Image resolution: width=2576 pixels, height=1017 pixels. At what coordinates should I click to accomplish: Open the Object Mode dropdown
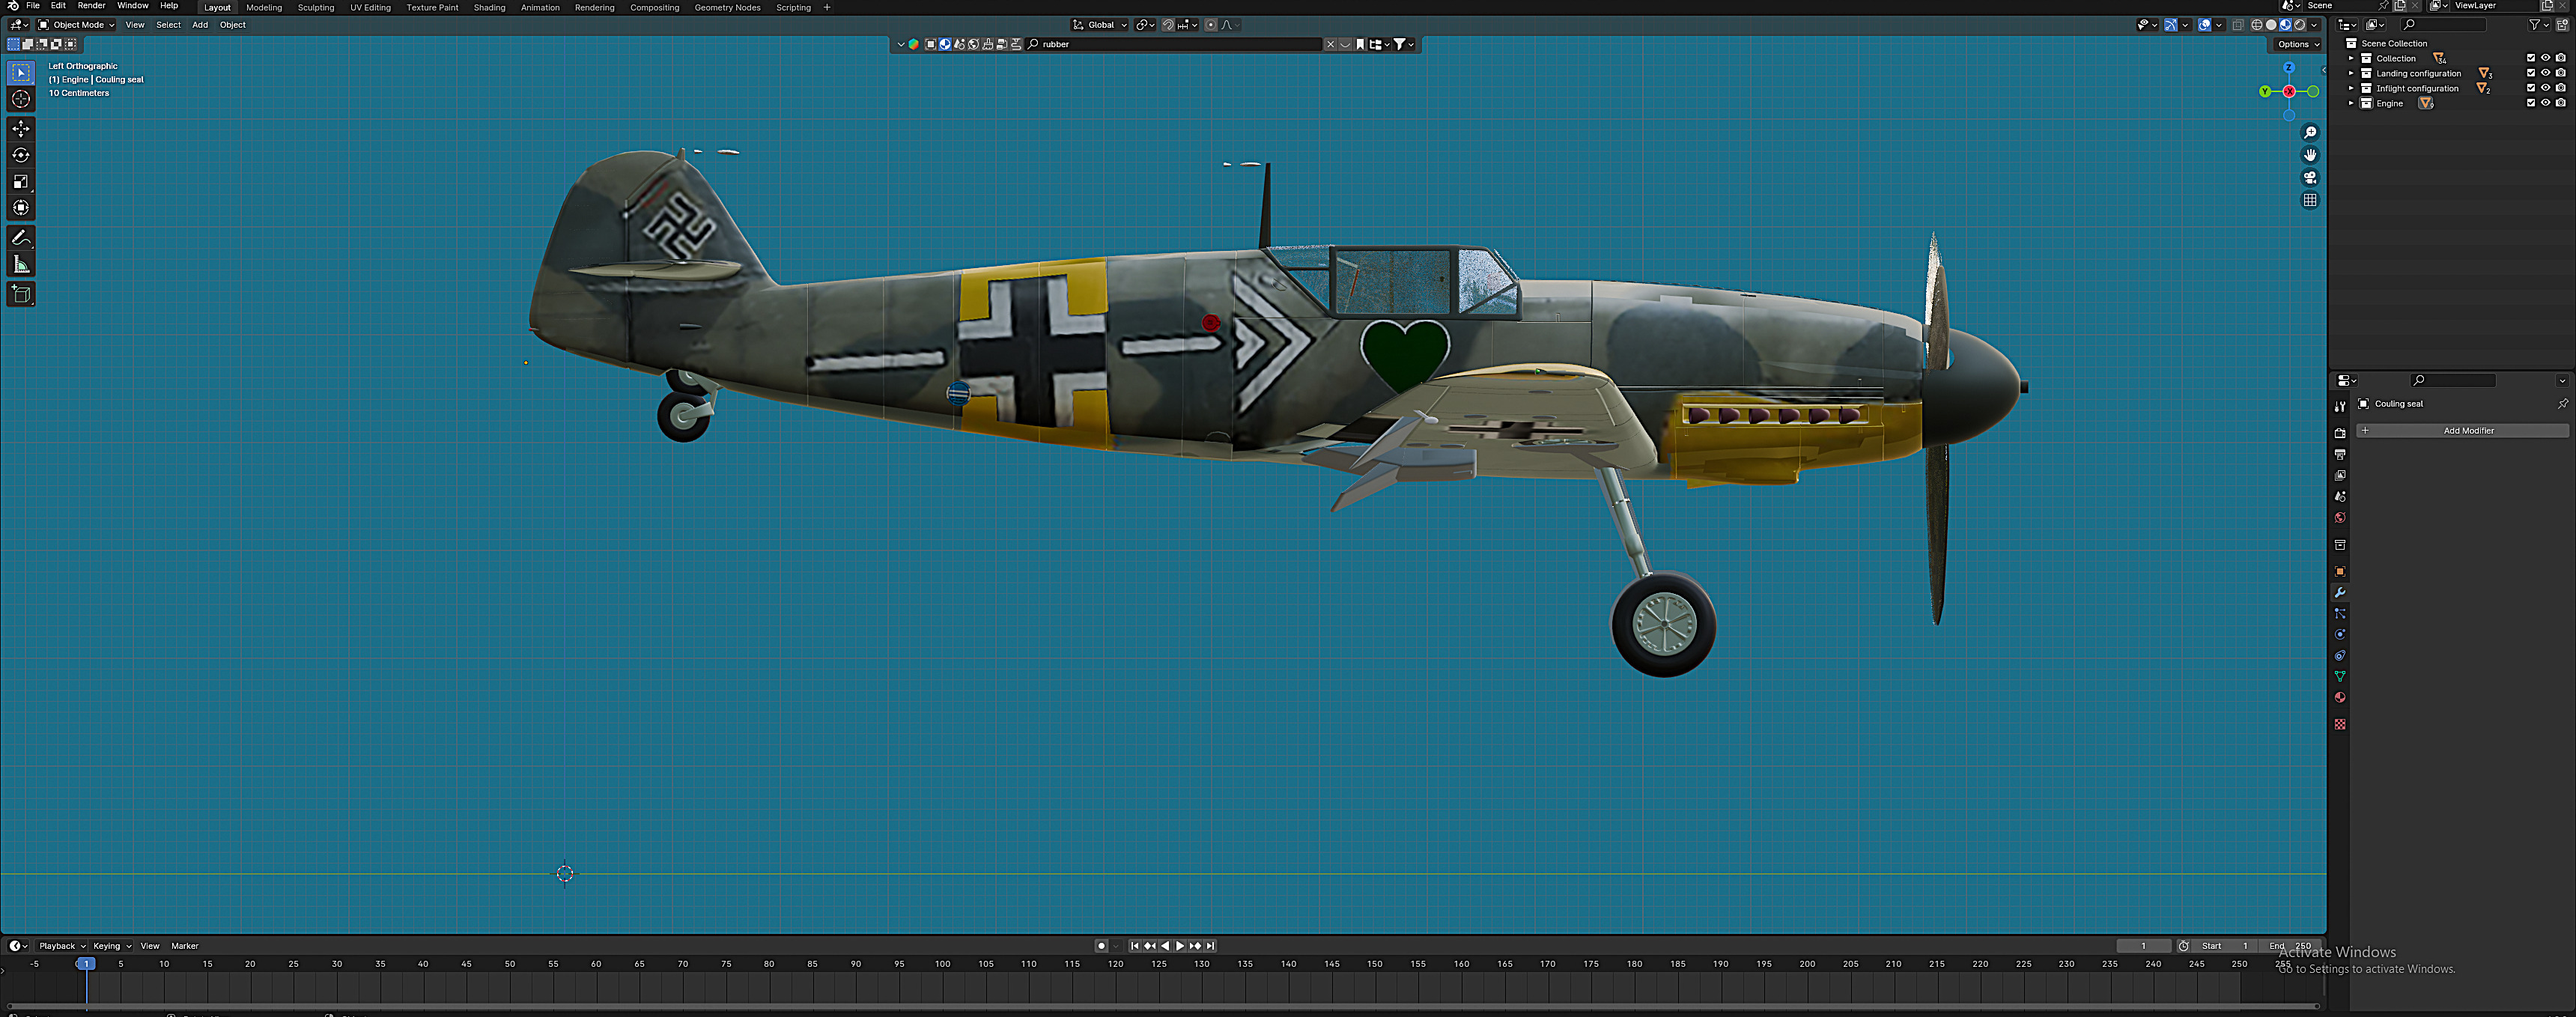click(x=76, y=25)
